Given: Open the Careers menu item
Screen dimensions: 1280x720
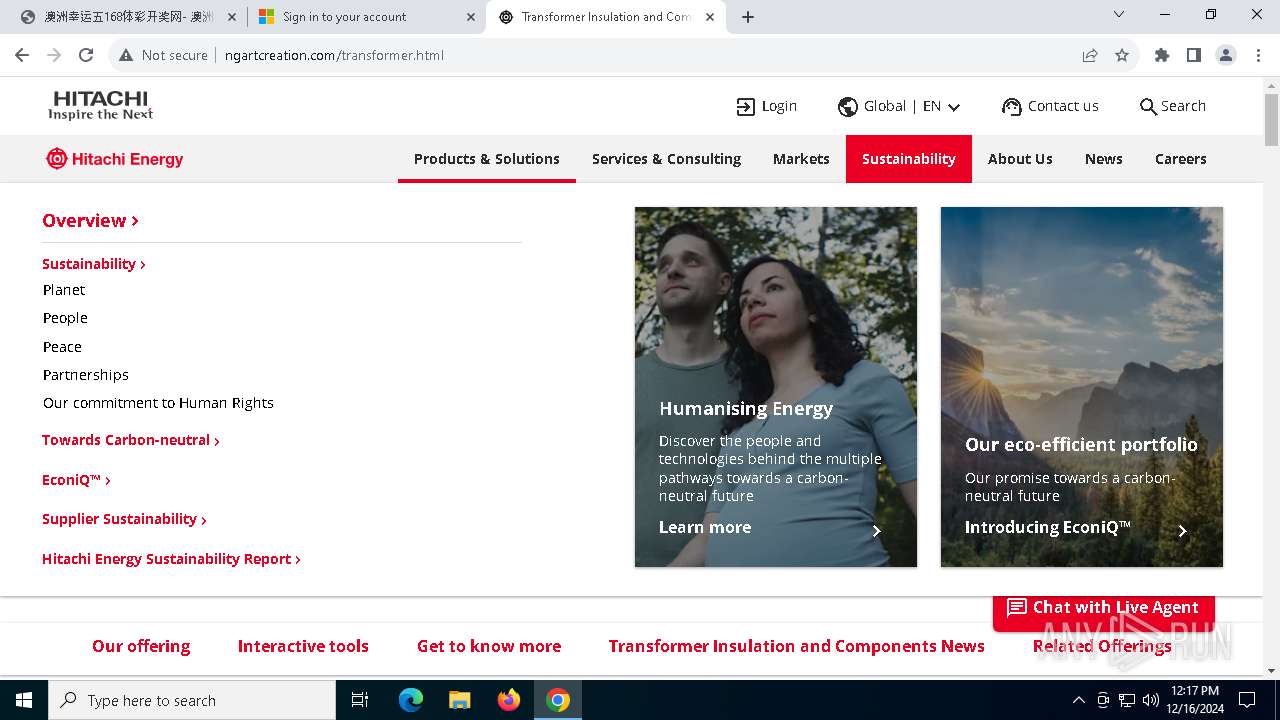Looking at the screenshot, I should coord(1181,159).
